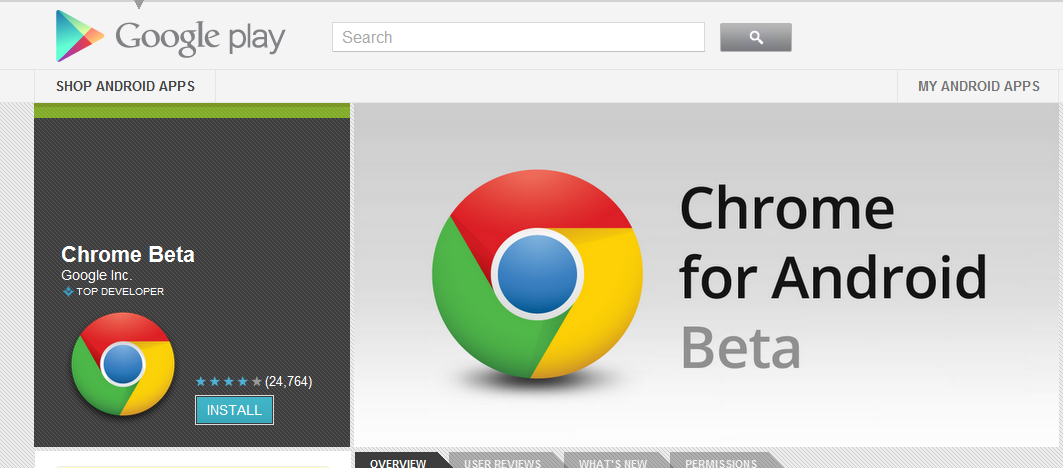
Task: Switch to the Overview tab
Action: click(398, 461)
